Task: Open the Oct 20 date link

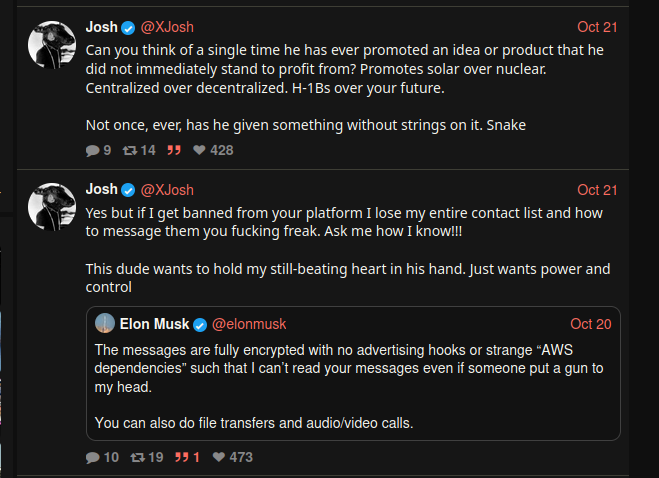Action: click(x=590, y=324)
